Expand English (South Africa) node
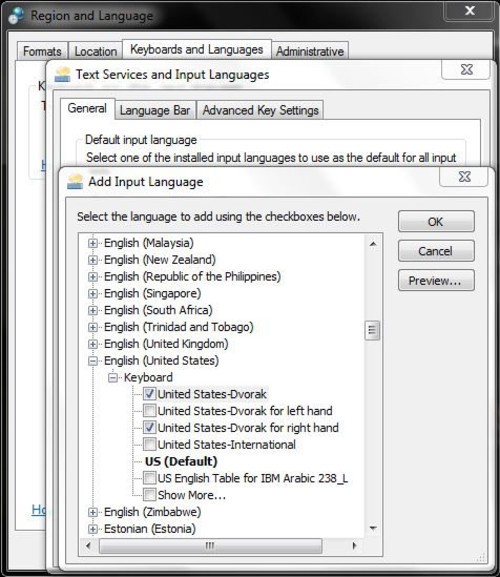 (93, 311)
